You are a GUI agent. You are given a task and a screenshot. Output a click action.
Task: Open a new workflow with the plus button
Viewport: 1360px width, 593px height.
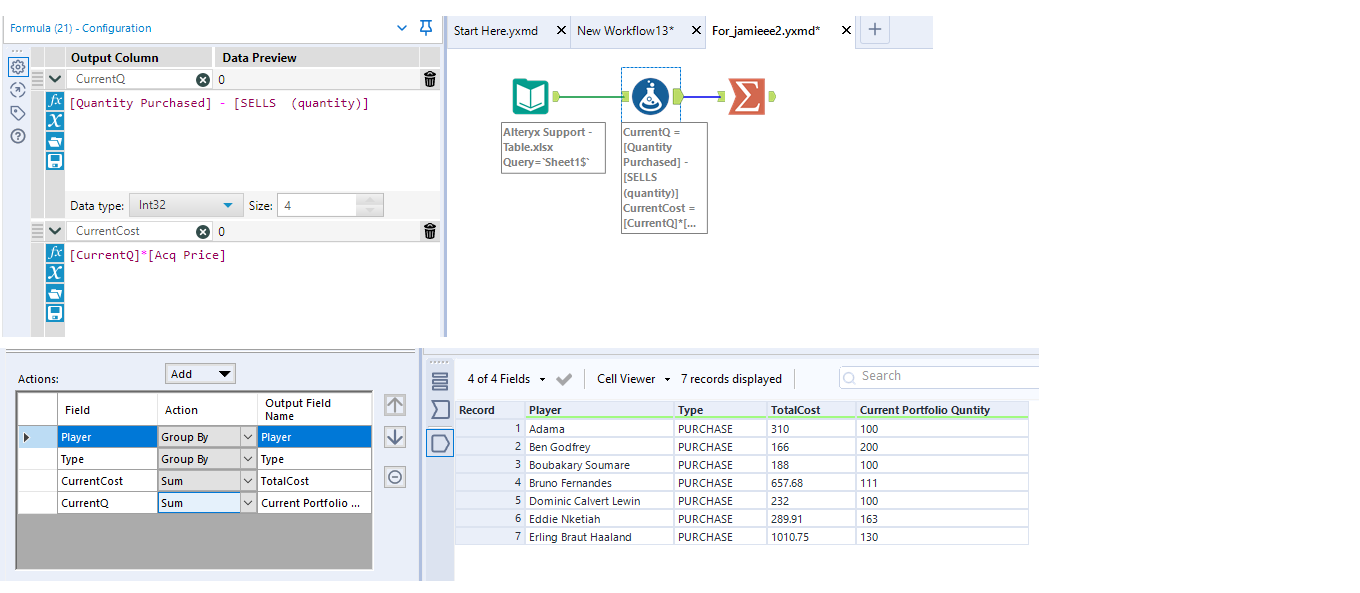[x=875, y=30]
